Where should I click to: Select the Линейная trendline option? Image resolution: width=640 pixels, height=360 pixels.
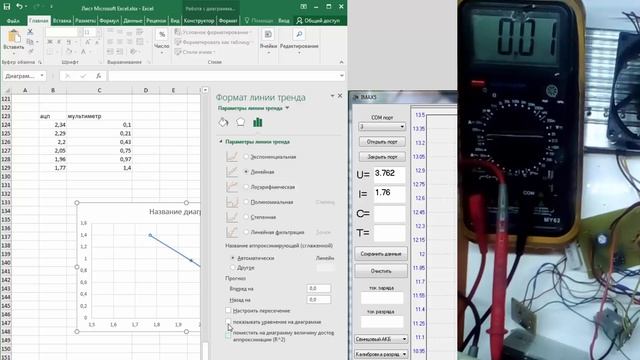[x=246, y=172]
